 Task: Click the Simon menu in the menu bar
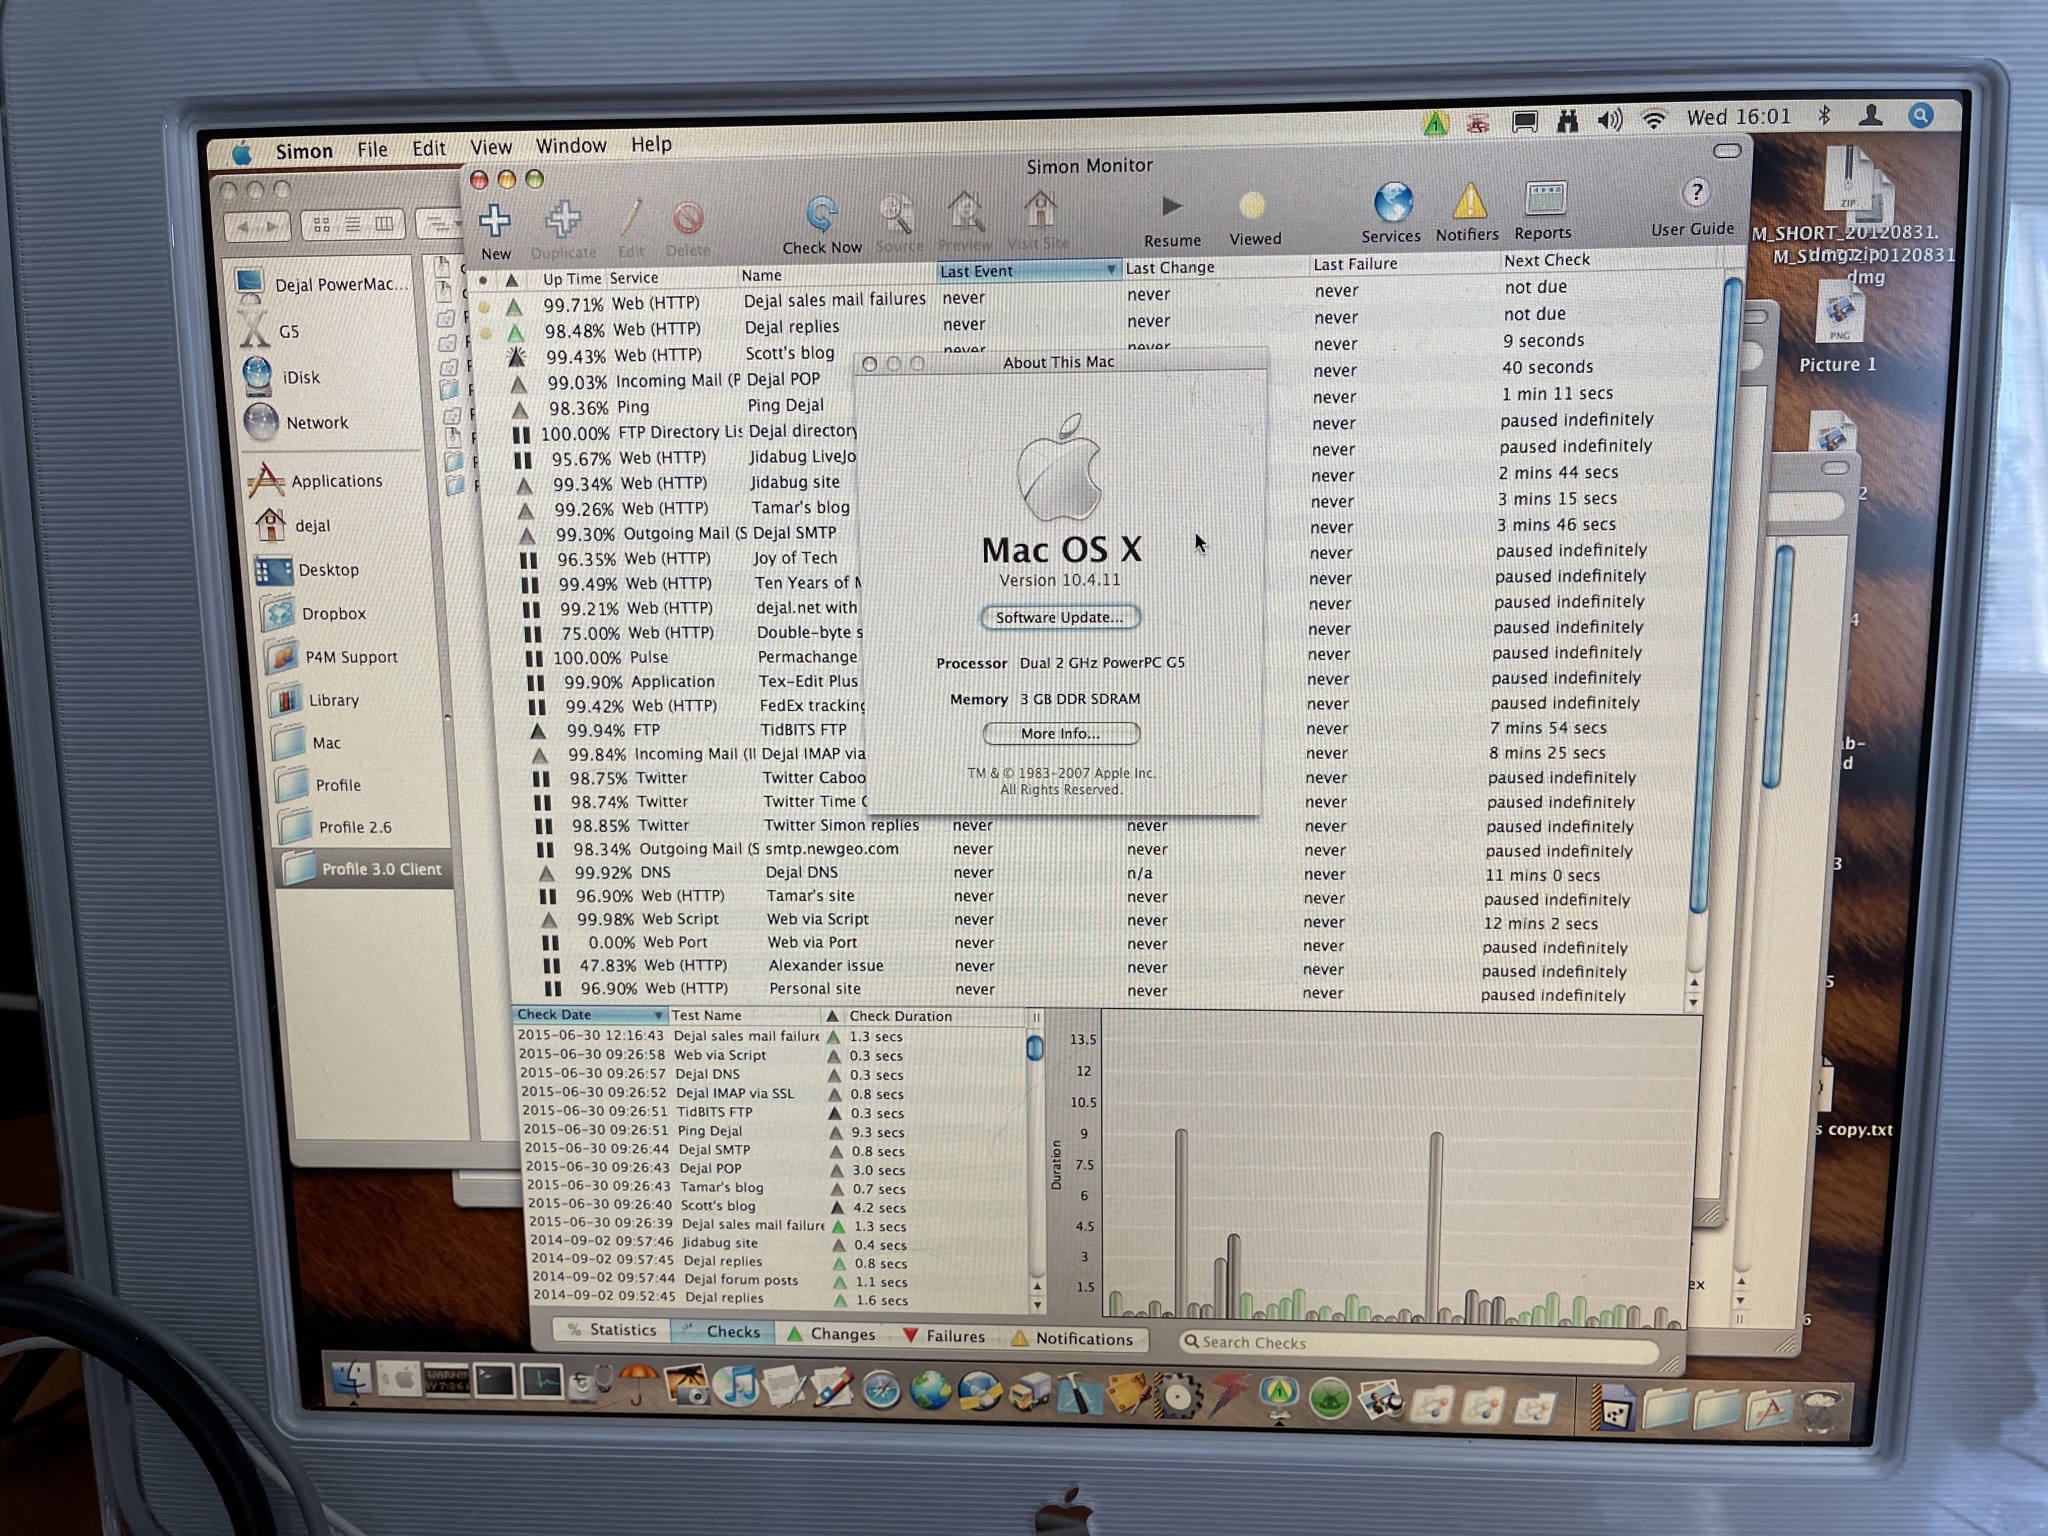[304, 151]
